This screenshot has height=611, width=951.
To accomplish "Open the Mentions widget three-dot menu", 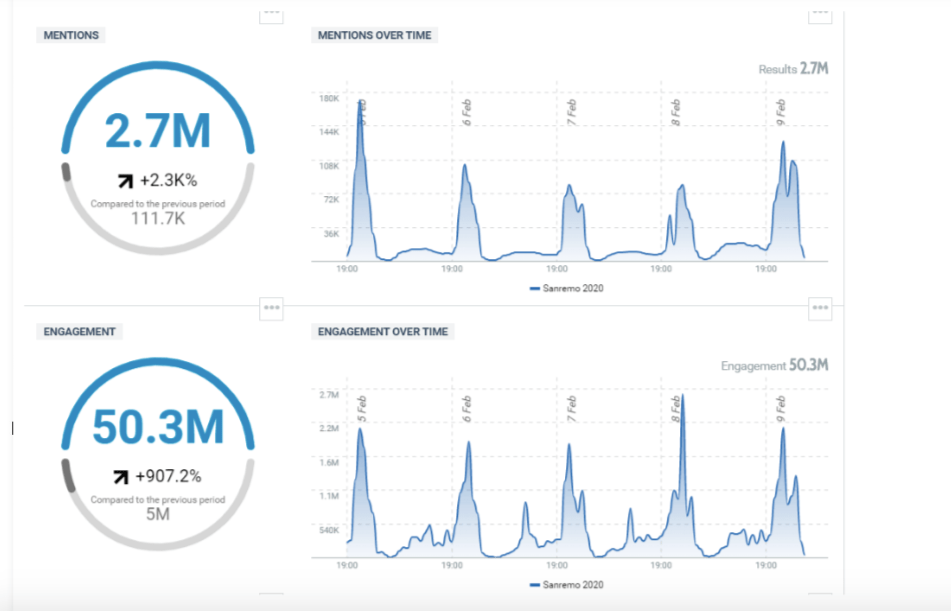I will click(x=271, y=14).
